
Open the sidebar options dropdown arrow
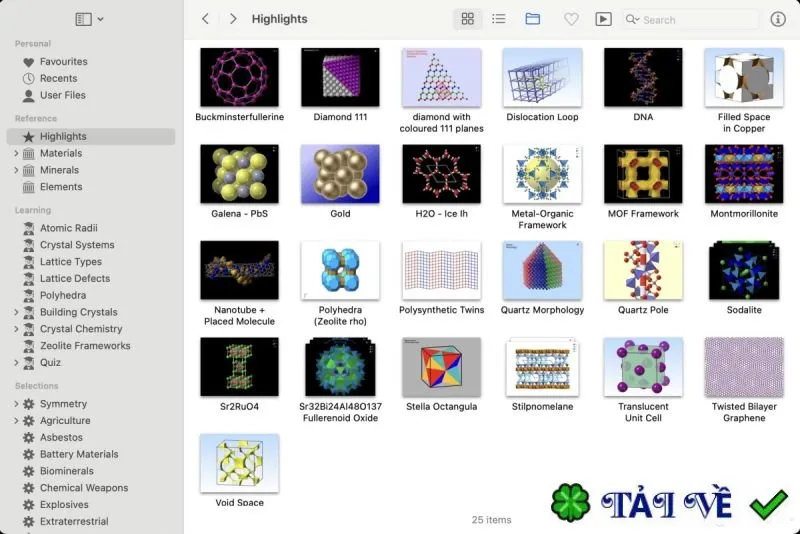pos(101,19)
